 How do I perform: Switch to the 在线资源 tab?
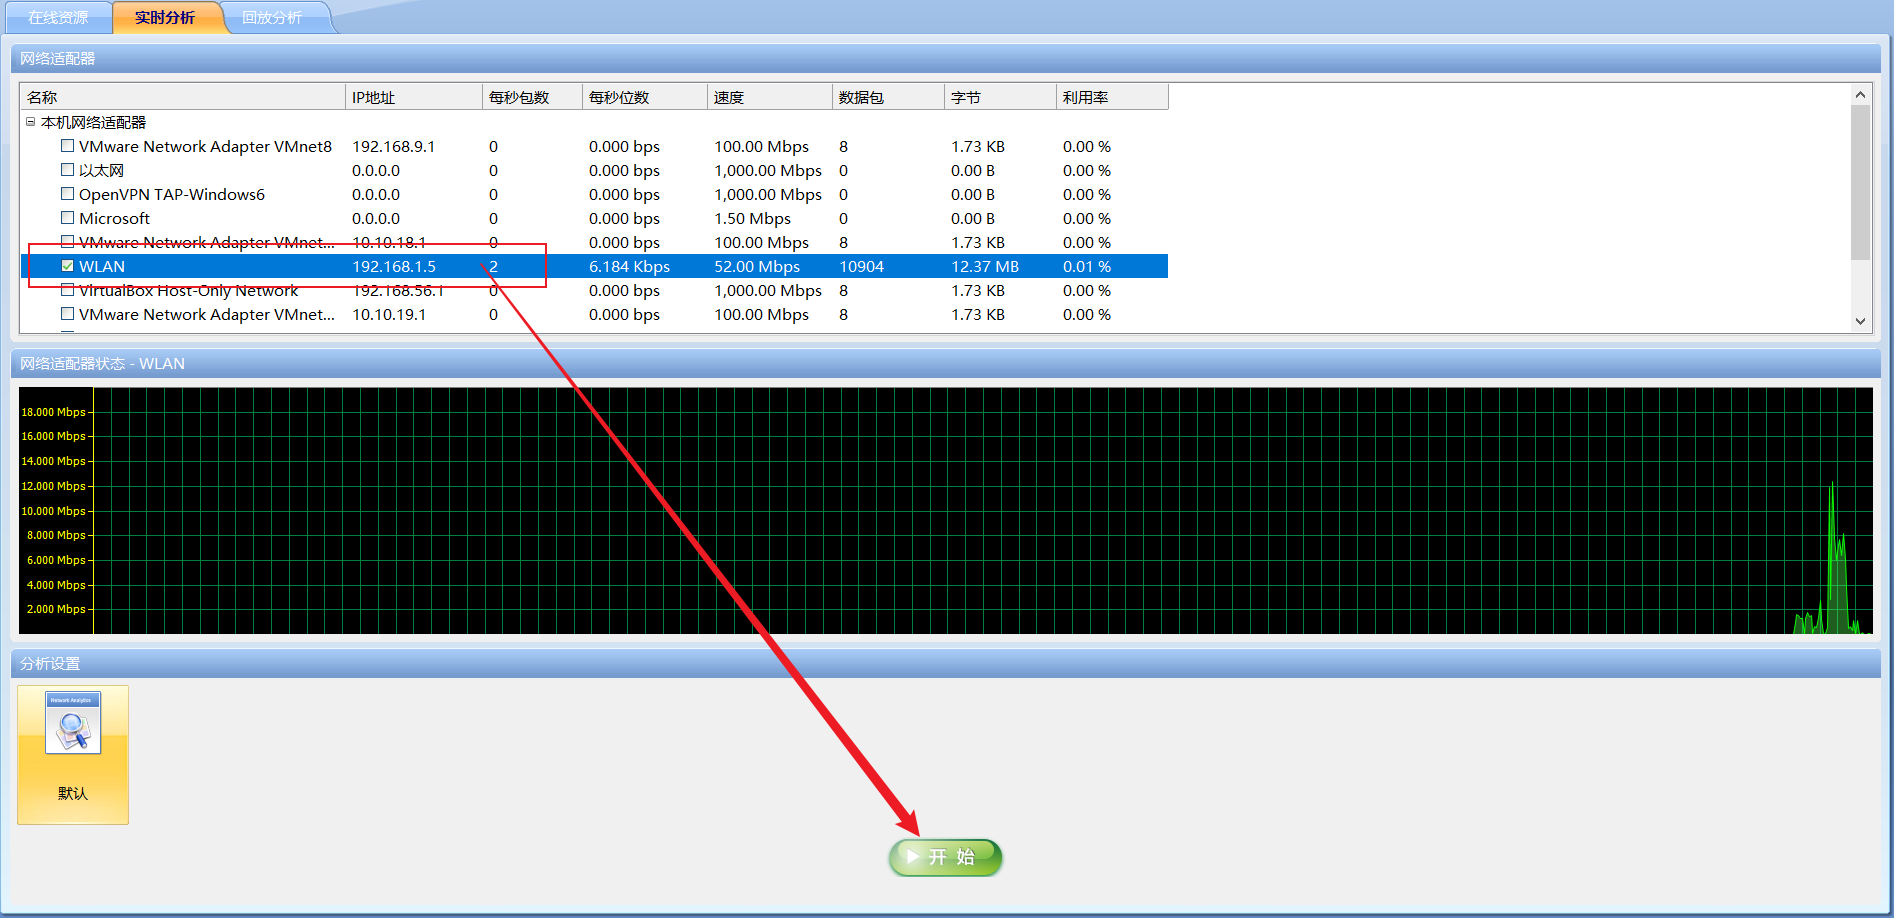tap(58, 18)
